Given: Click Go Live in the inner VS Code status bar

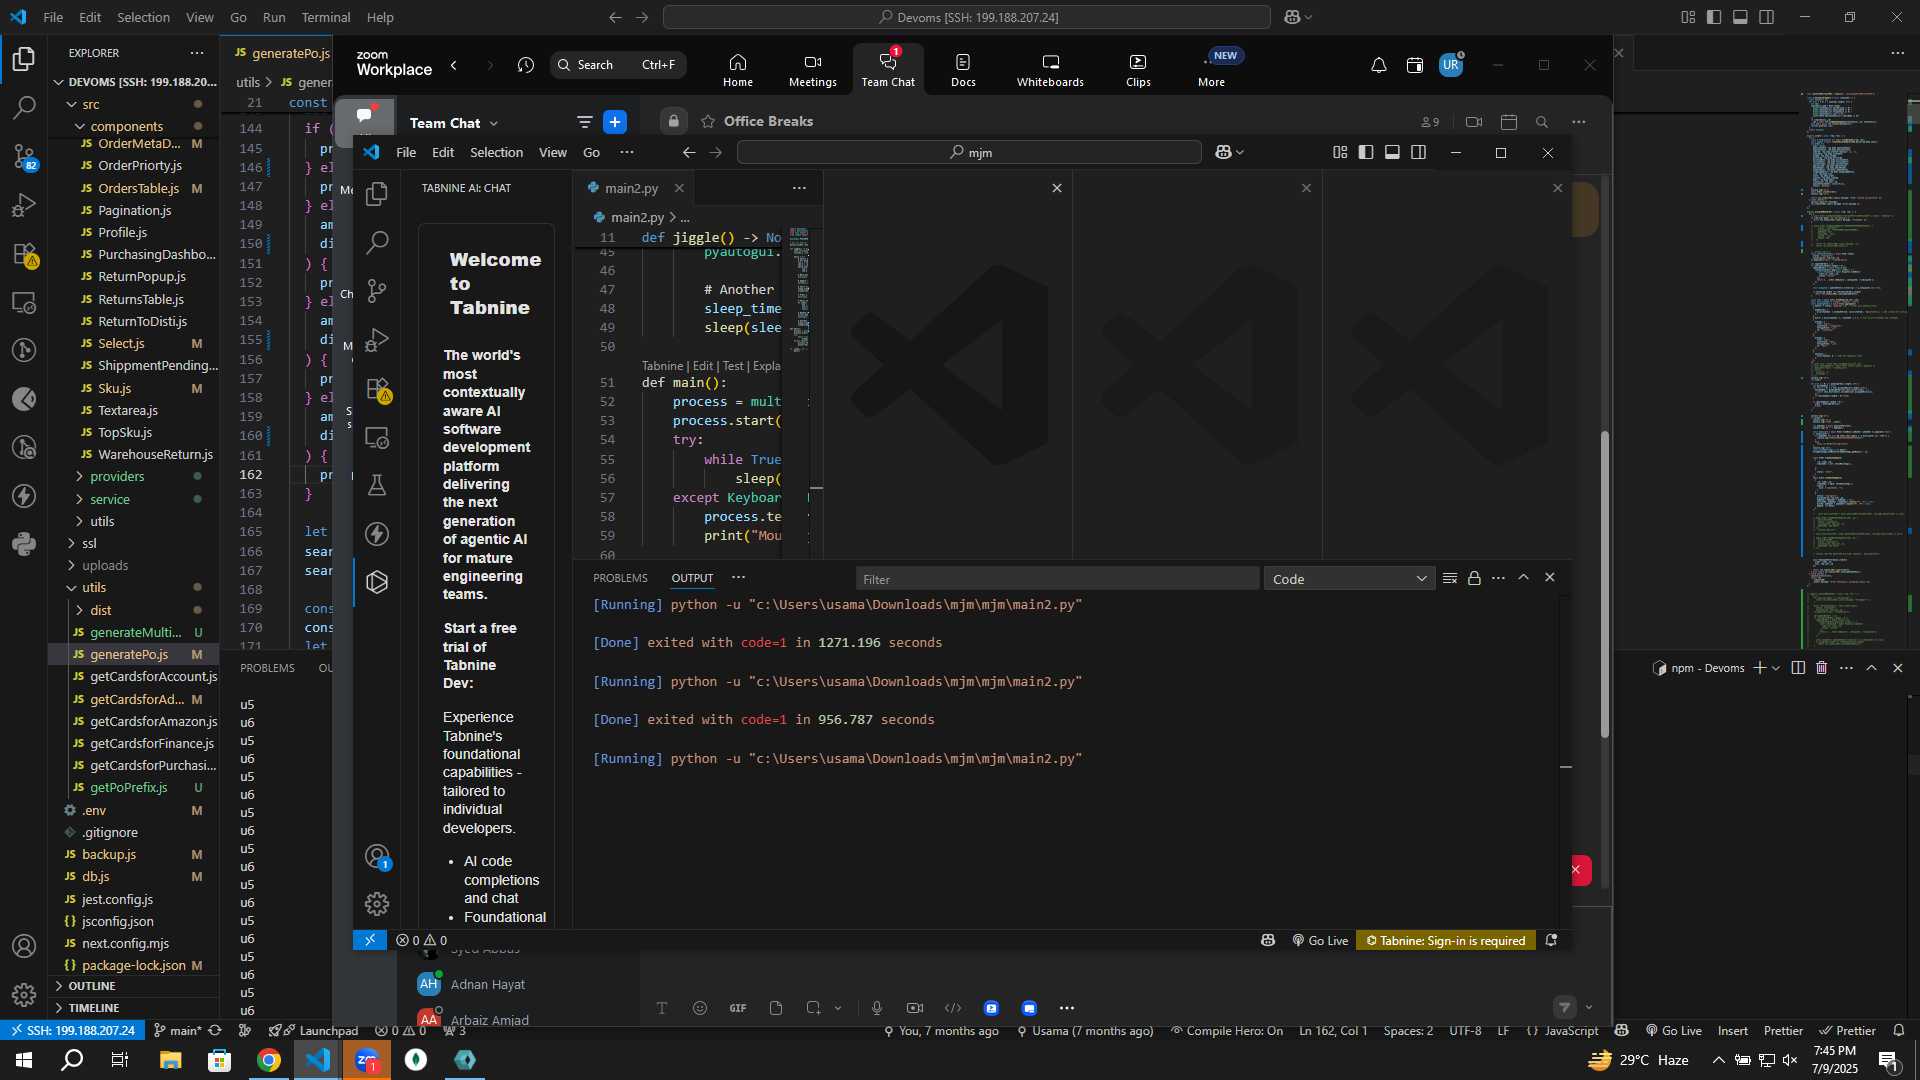Looking at the screenshot, I should (1320, 941).
